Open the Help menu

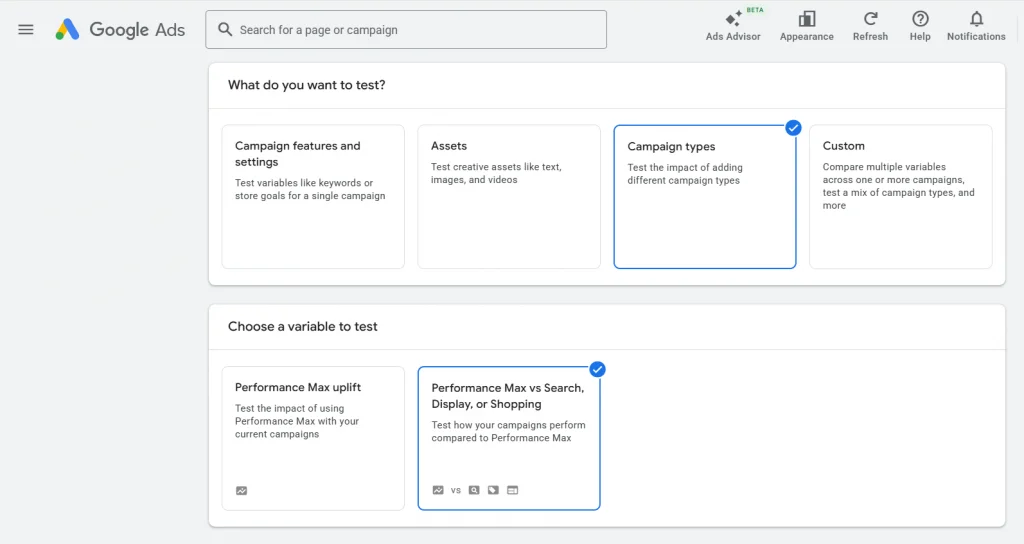[920, 27]
